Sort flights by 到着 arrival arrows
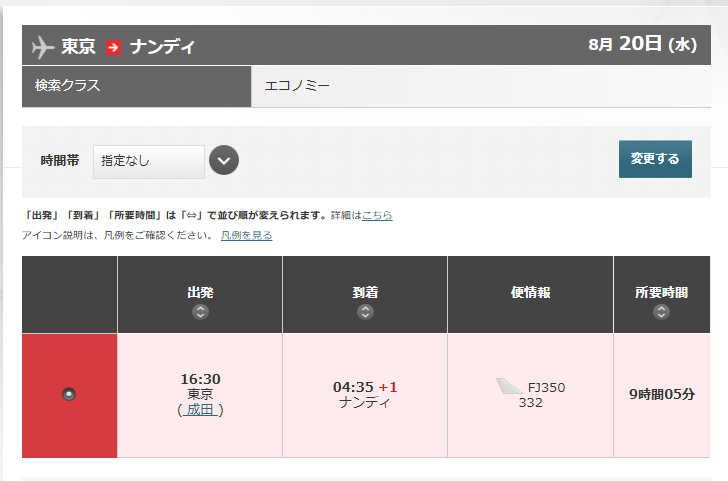The width and height of the screenshot is (728, 481). (x=365, y=312)
